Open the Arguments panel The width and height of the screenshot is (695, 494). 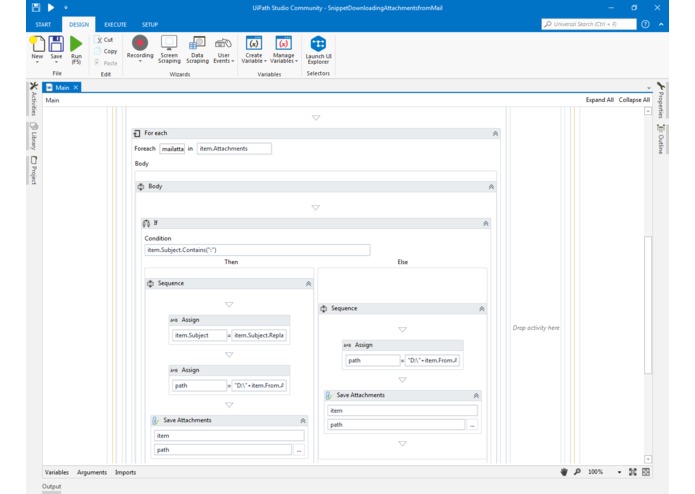[92, 472]
